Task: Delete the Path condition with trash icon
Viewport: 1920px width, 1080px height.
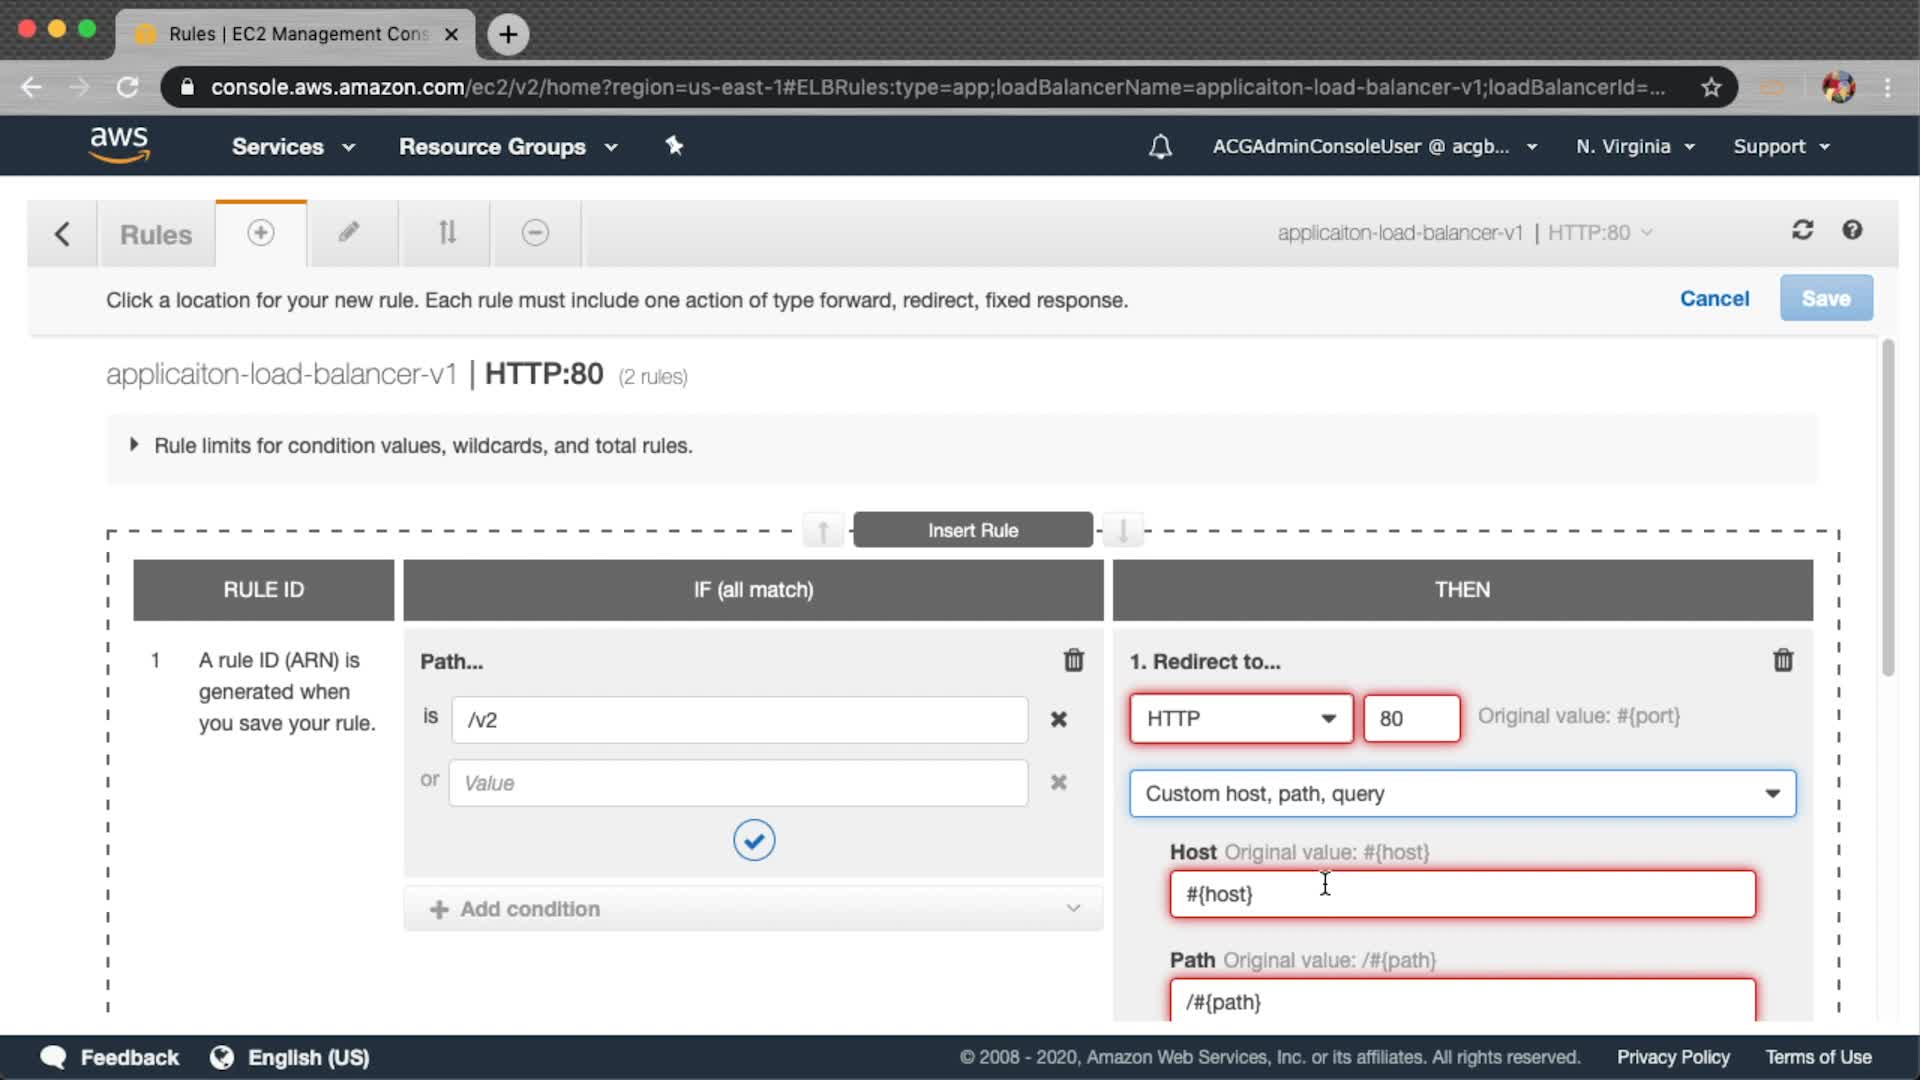Action: pos(1073,661)
